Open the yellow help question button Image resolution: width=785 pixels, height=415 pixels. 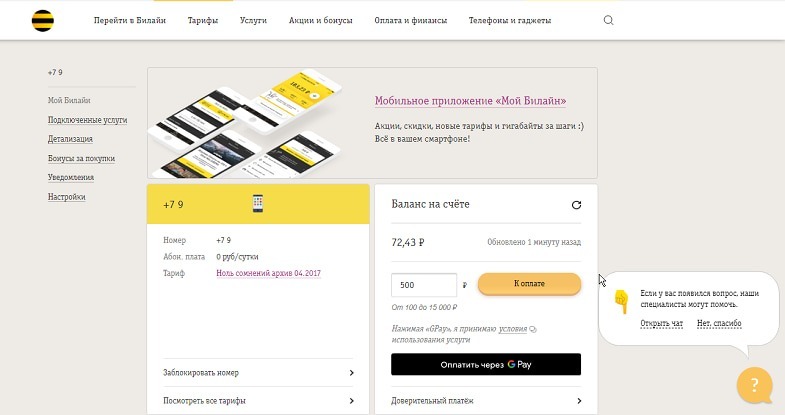(754, 385)
